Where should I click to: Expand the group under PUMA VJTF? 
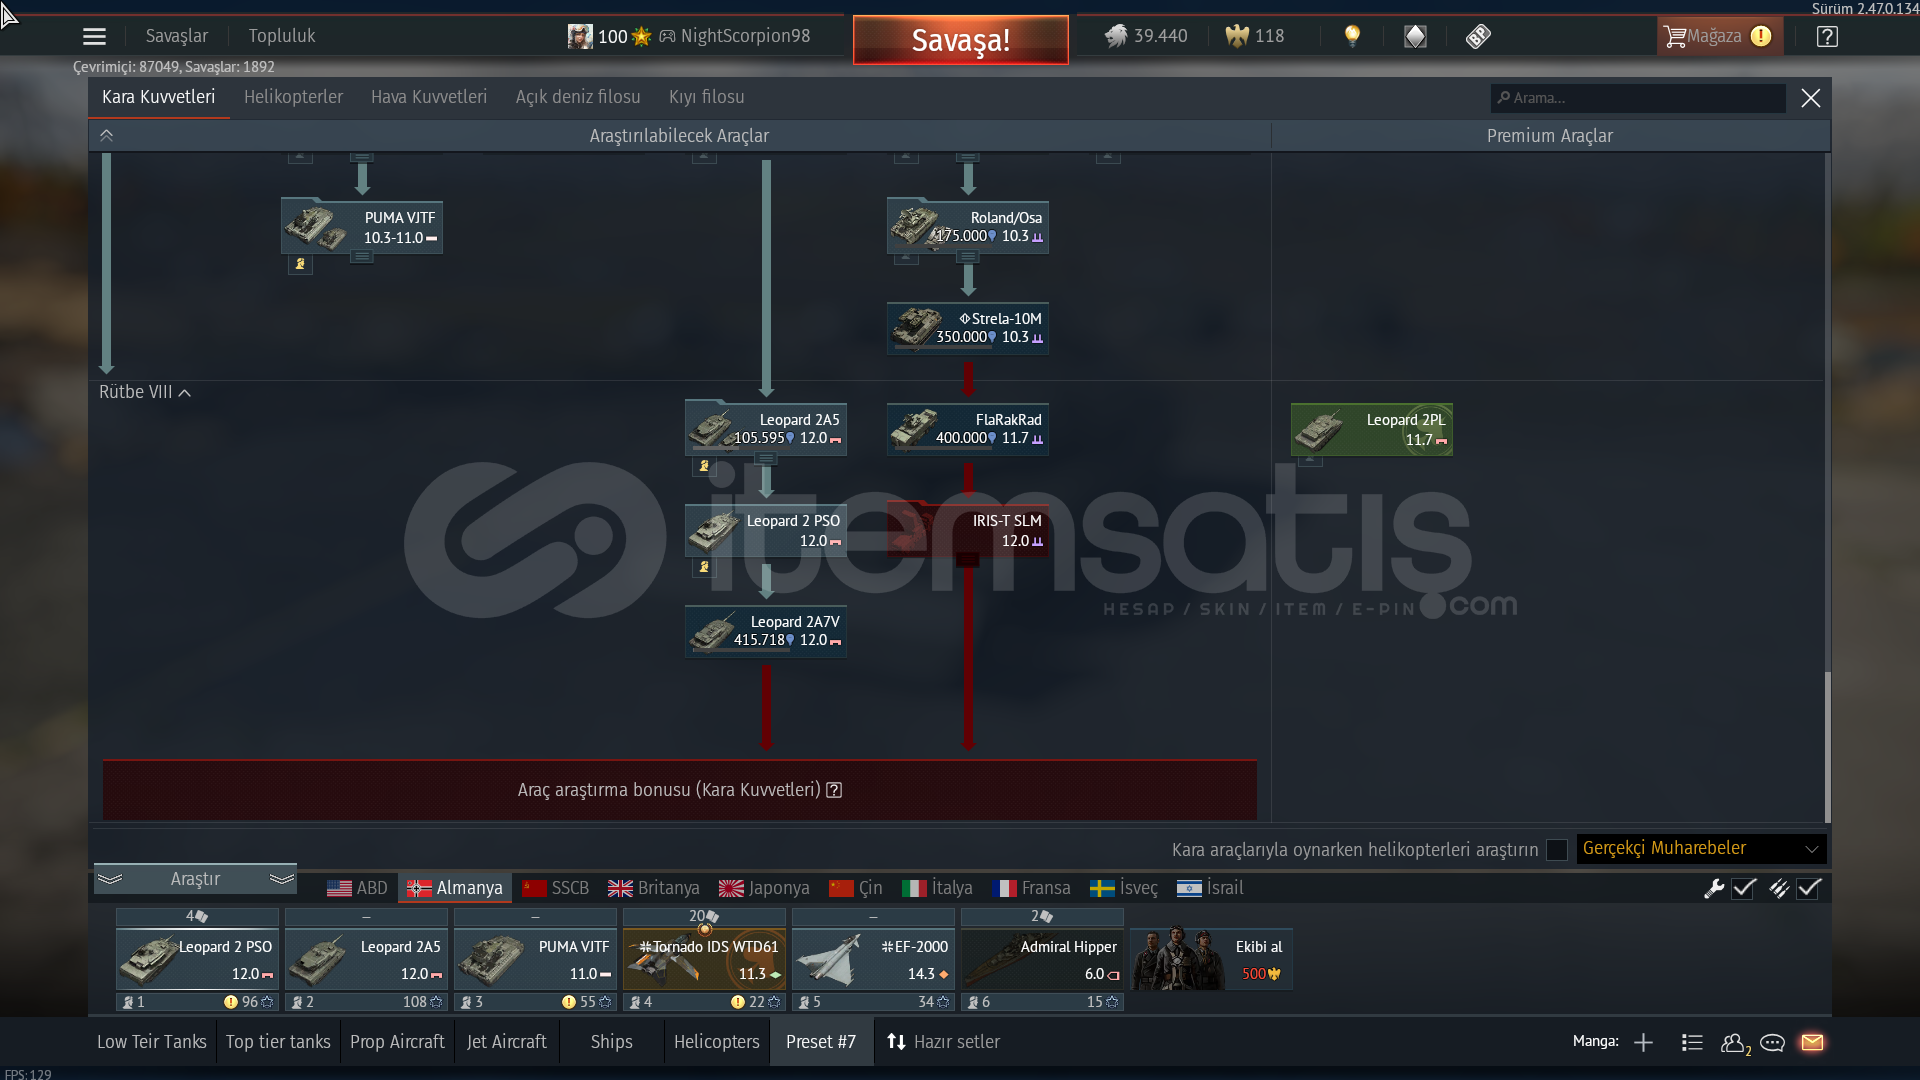(362, 258)
